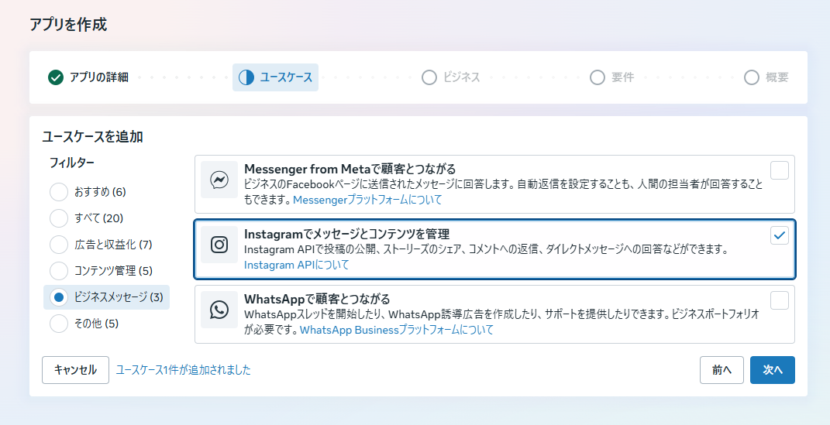Open the Instagram APIについて link
The image size is (830, 425).
pyautogui.click(x=296, y=265)
